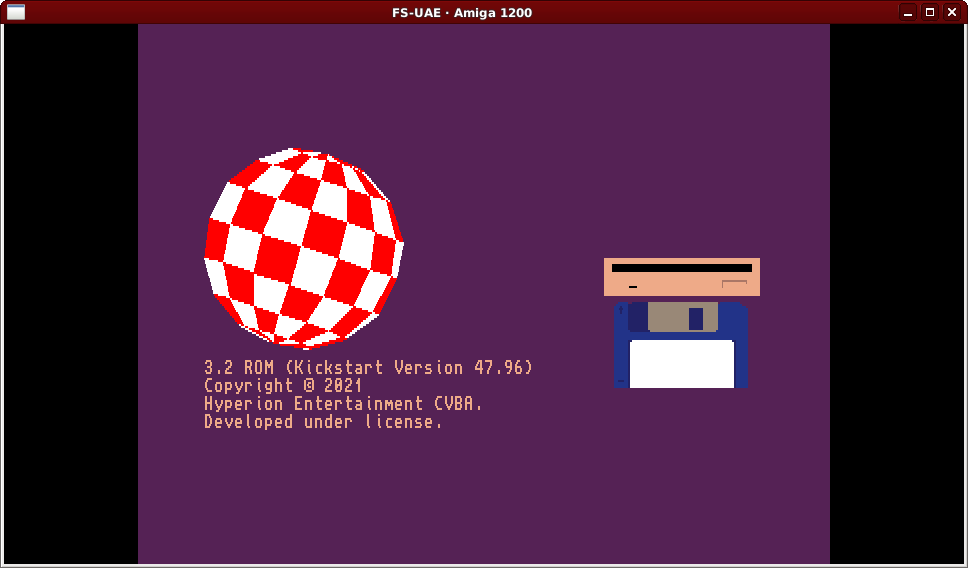Minimize the FS-UAE Amiga 1200 window
968x568 pixels.
pyautogui.click(x=908, y=12)
